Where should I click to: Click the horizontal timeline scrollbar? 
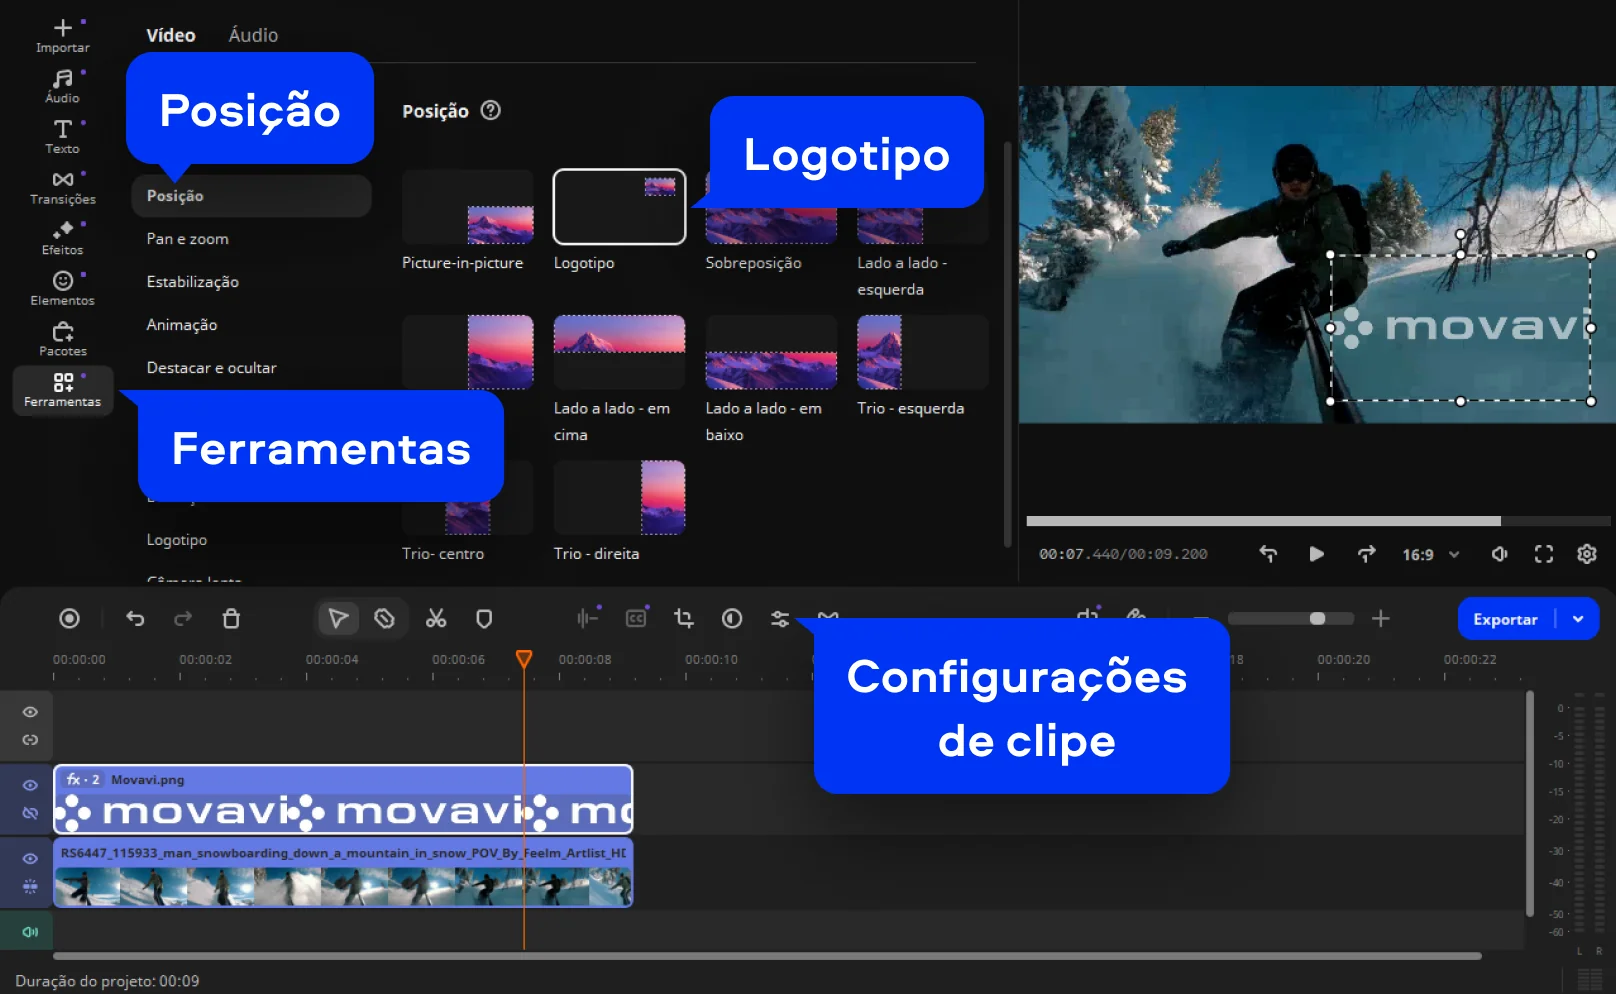pos(767,956)
